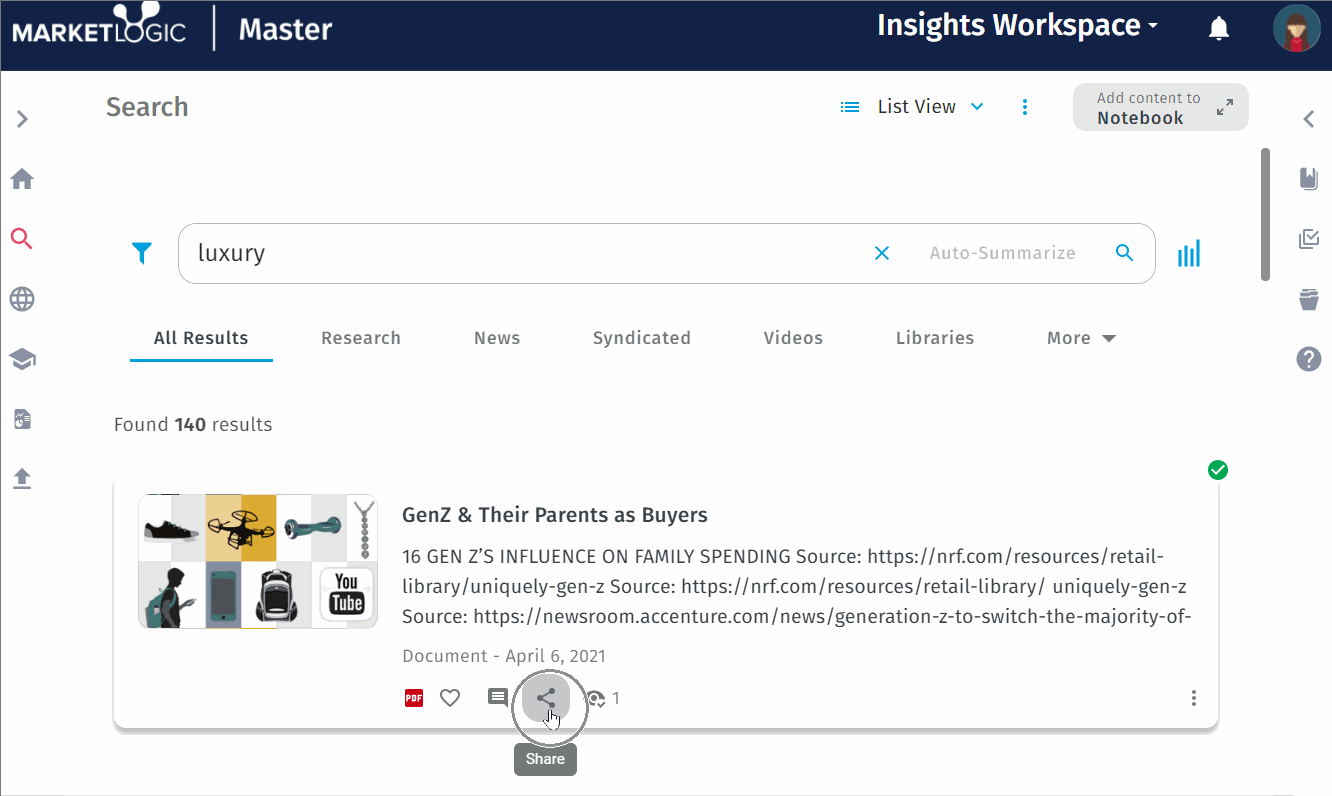Click the analytics bar chart icon beside search
1332x796 pixels.
pos(1188,253)
